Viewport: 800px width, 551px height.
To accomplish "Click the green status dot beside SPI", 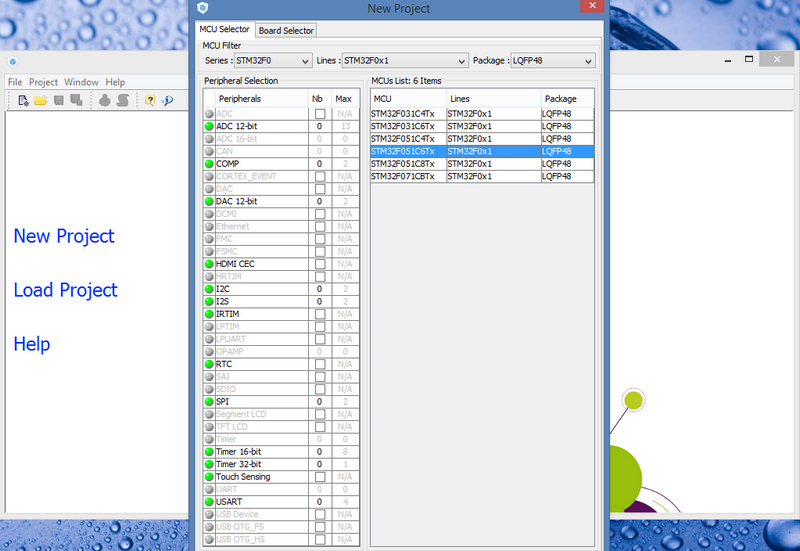I will (x=209, y=402).
